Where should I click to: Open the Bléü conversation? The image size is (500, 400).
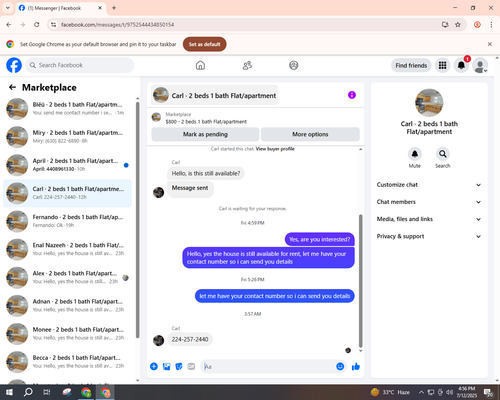[x=67, y=109]
